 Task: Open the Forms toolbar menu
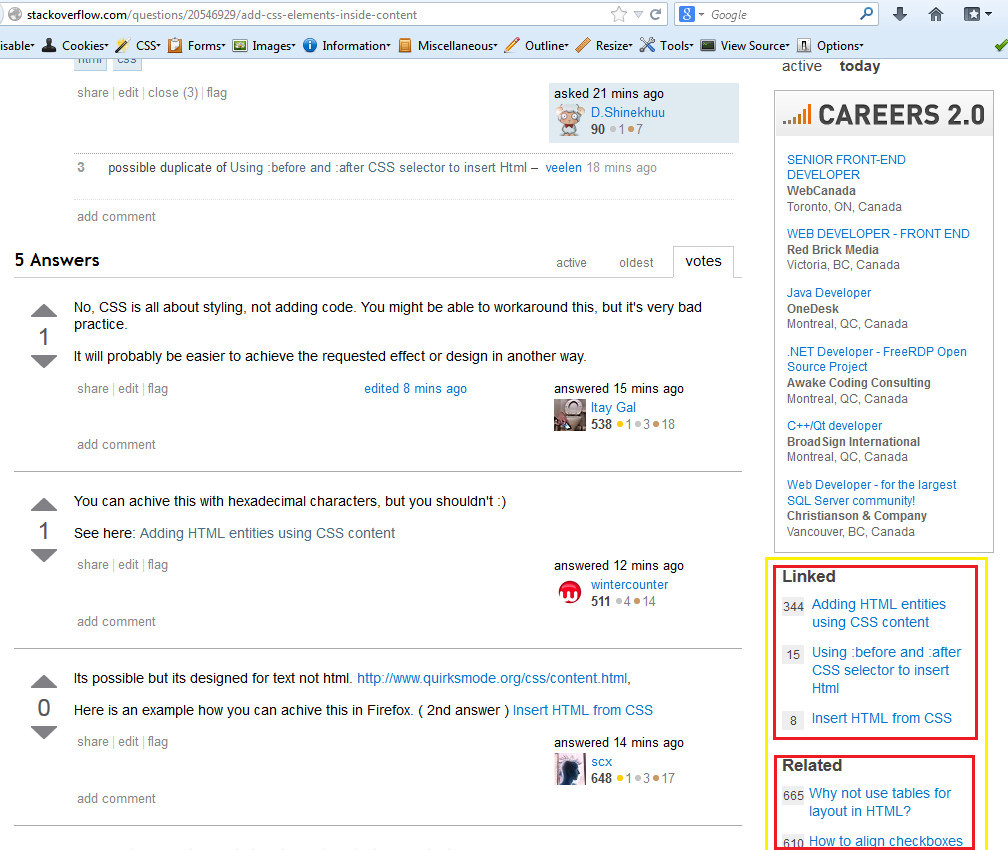(x=197, y=46)
